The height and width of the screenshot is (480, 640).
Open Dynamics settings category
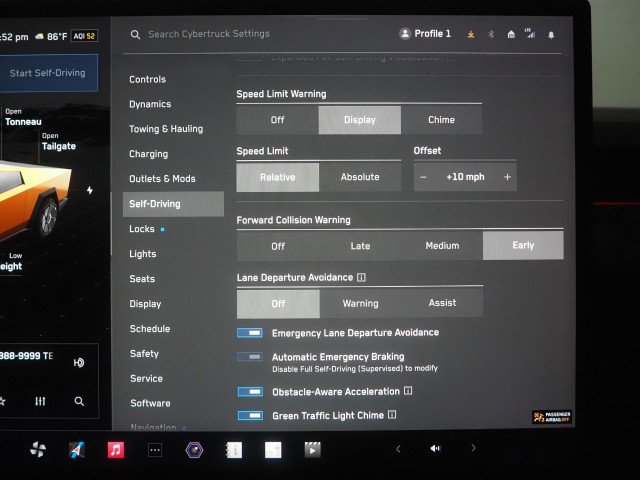point(150,104)
